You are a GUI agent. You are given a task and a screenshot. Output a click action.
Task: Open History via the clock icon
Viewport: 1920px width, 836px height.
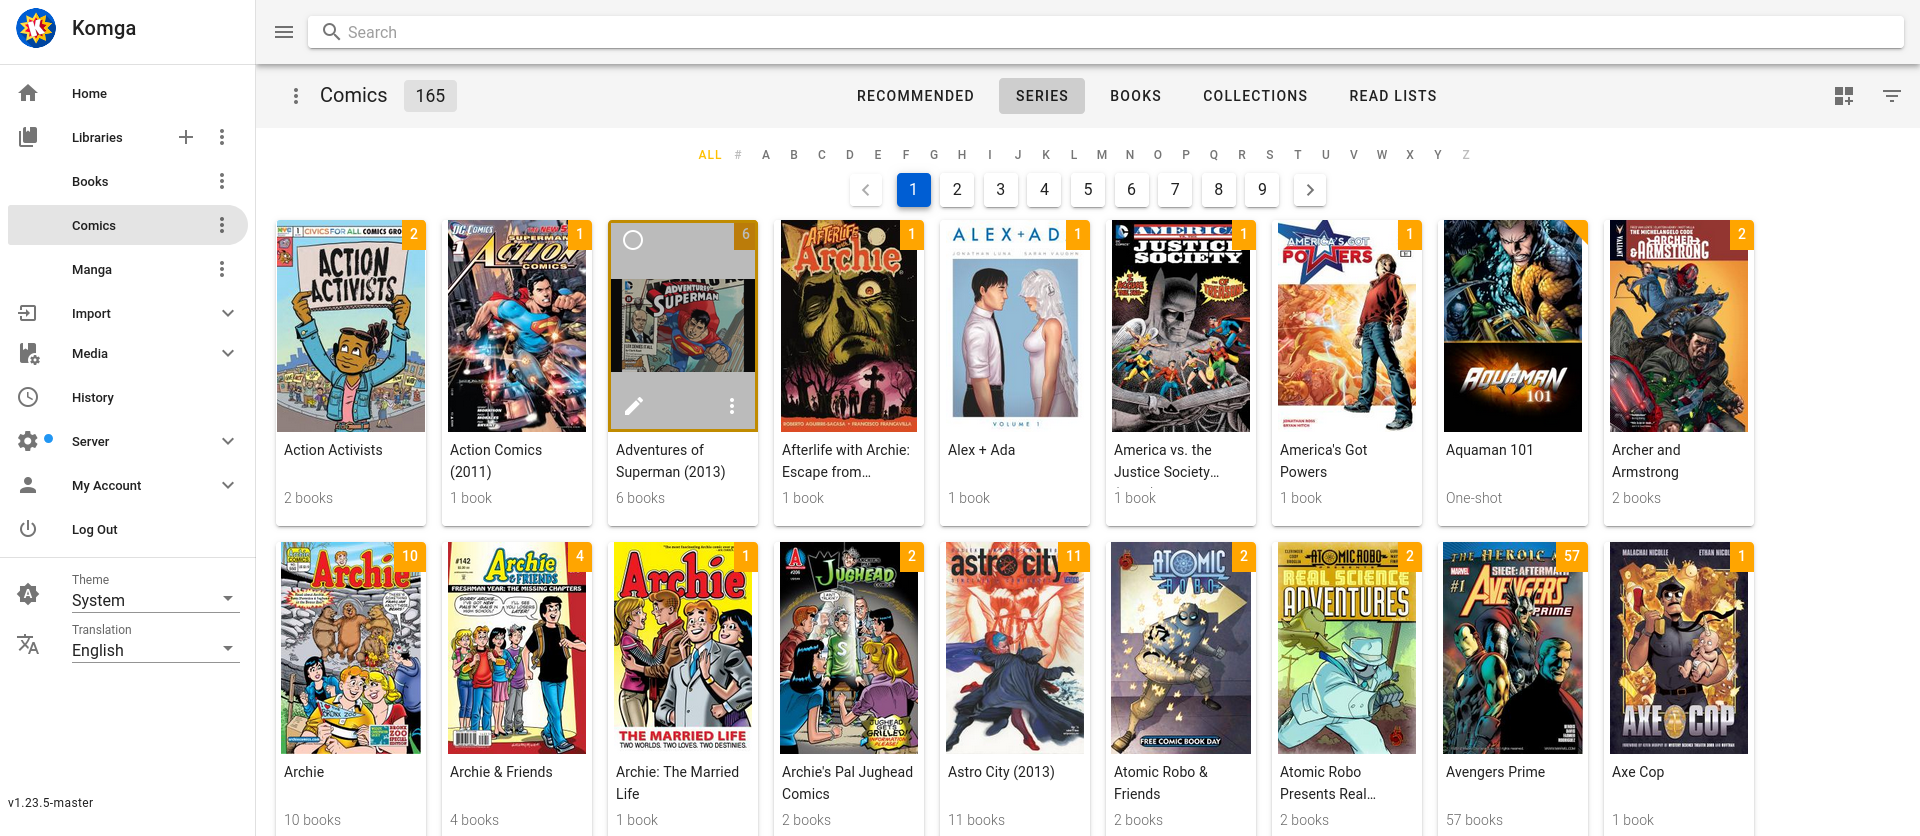pos(28,397)
